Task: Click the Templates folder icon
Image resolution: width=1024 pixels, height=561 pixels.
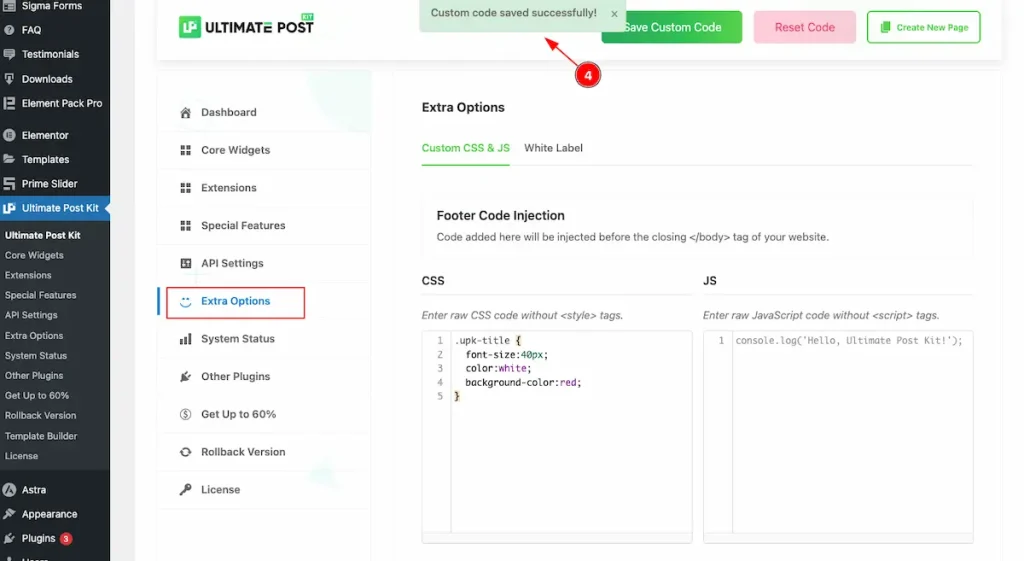Action: [9, 159]
